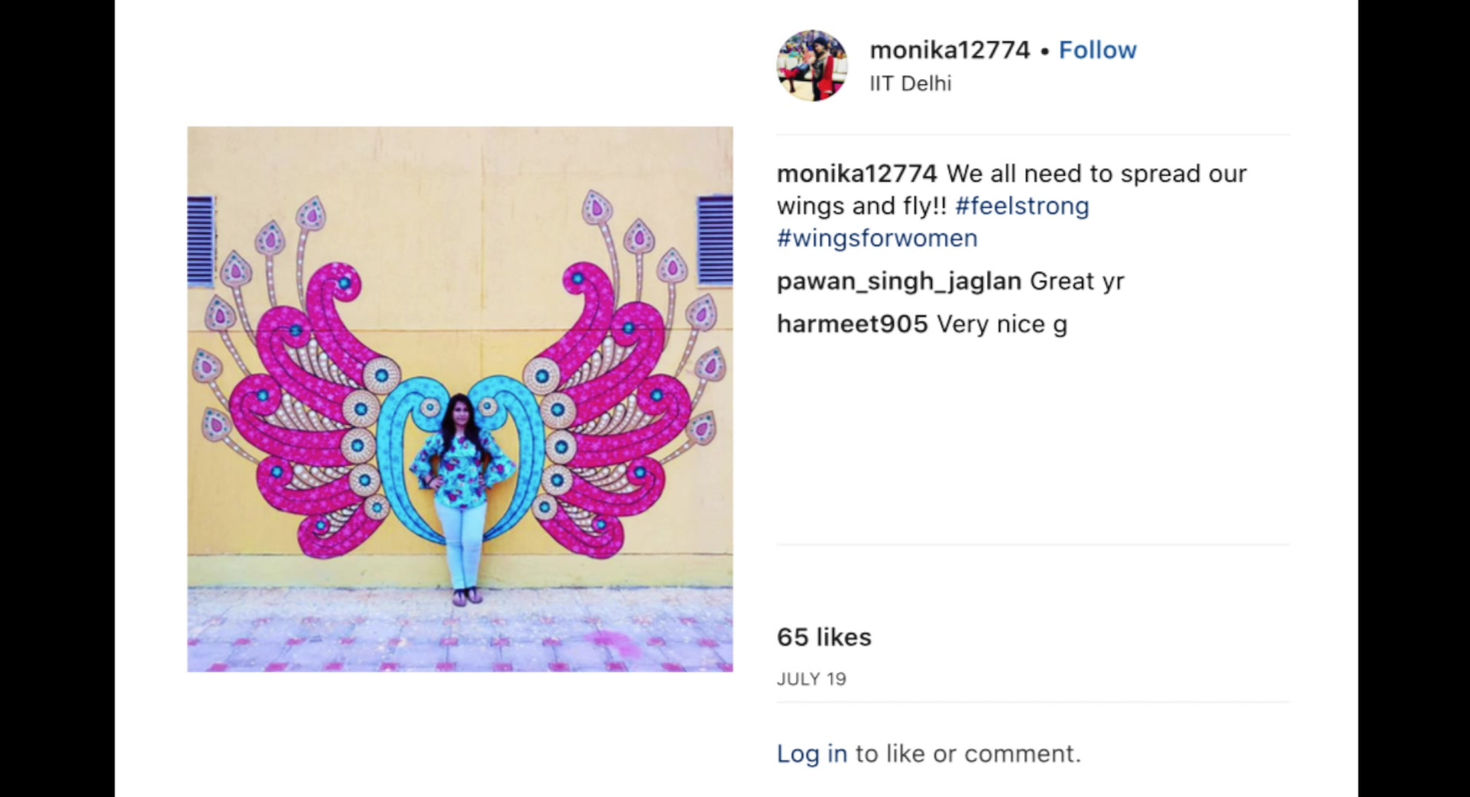Open the #feelstrong hashtag
Image resolution: width=1470 pixels, height=797 pixels.
click(1022, 206)
